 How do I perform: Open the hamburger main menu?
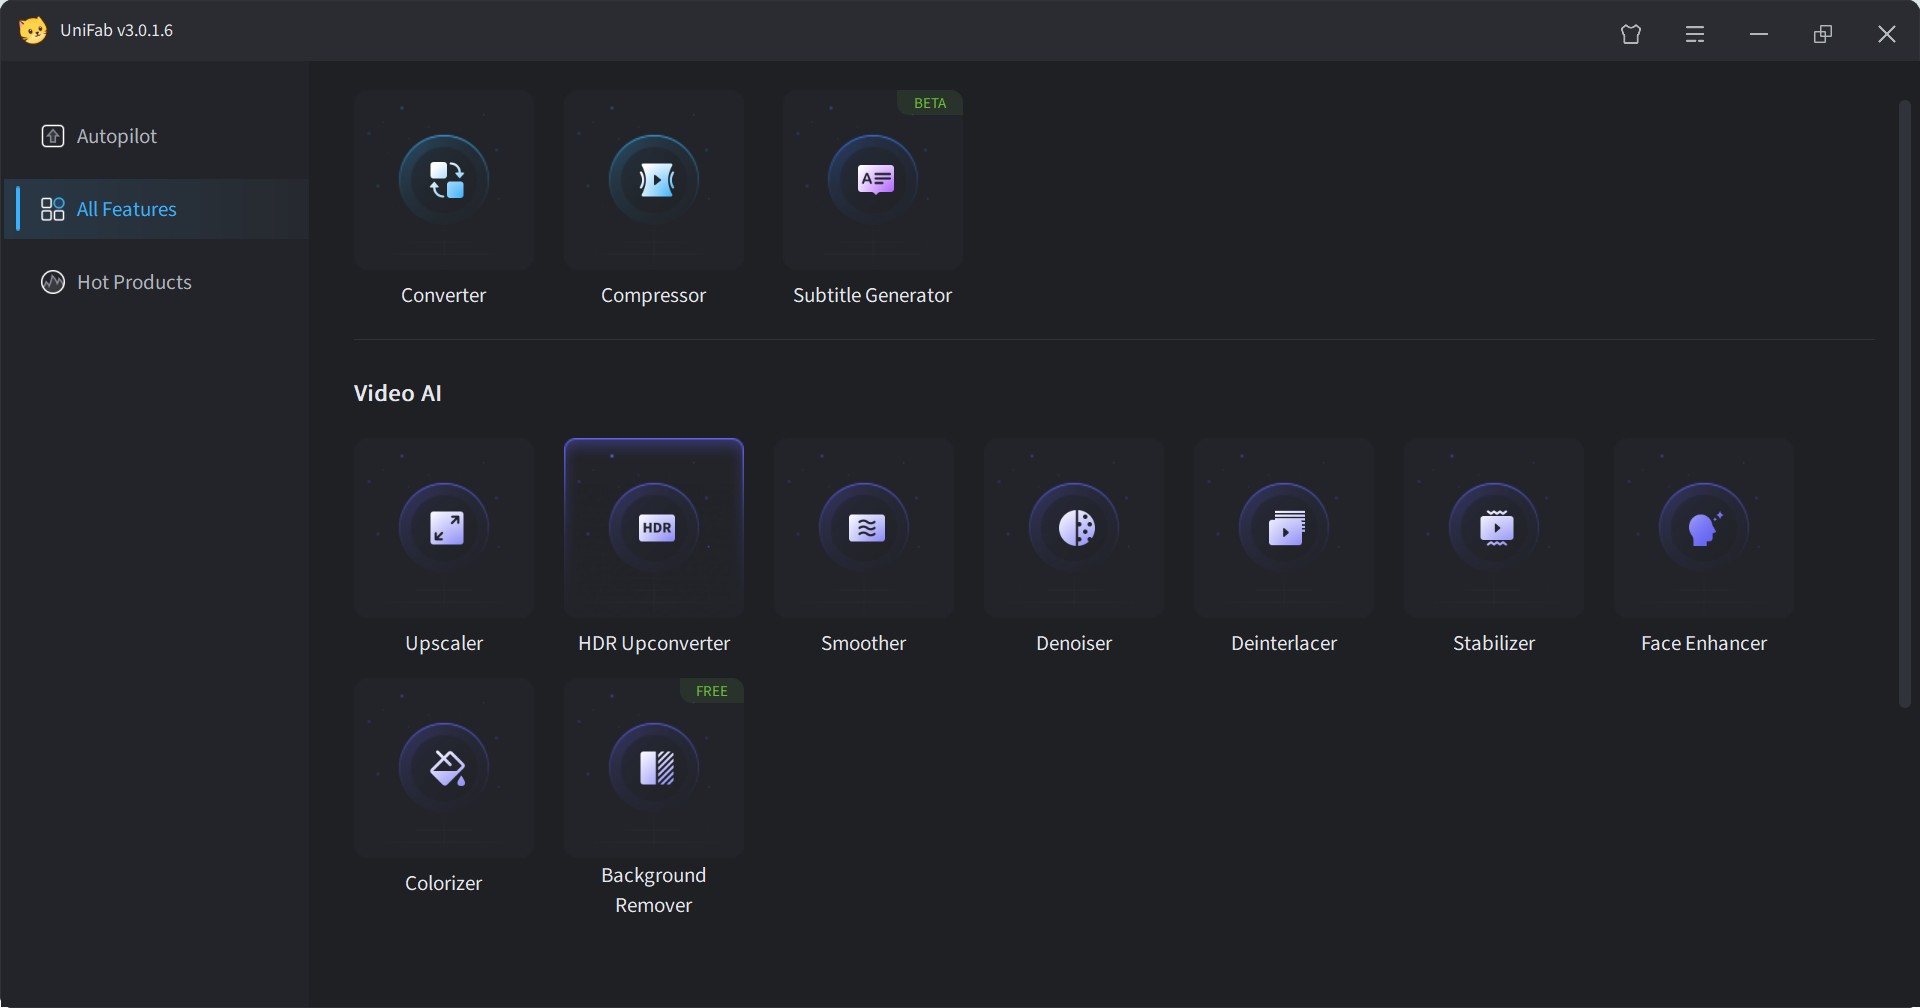pos(1695,34)
